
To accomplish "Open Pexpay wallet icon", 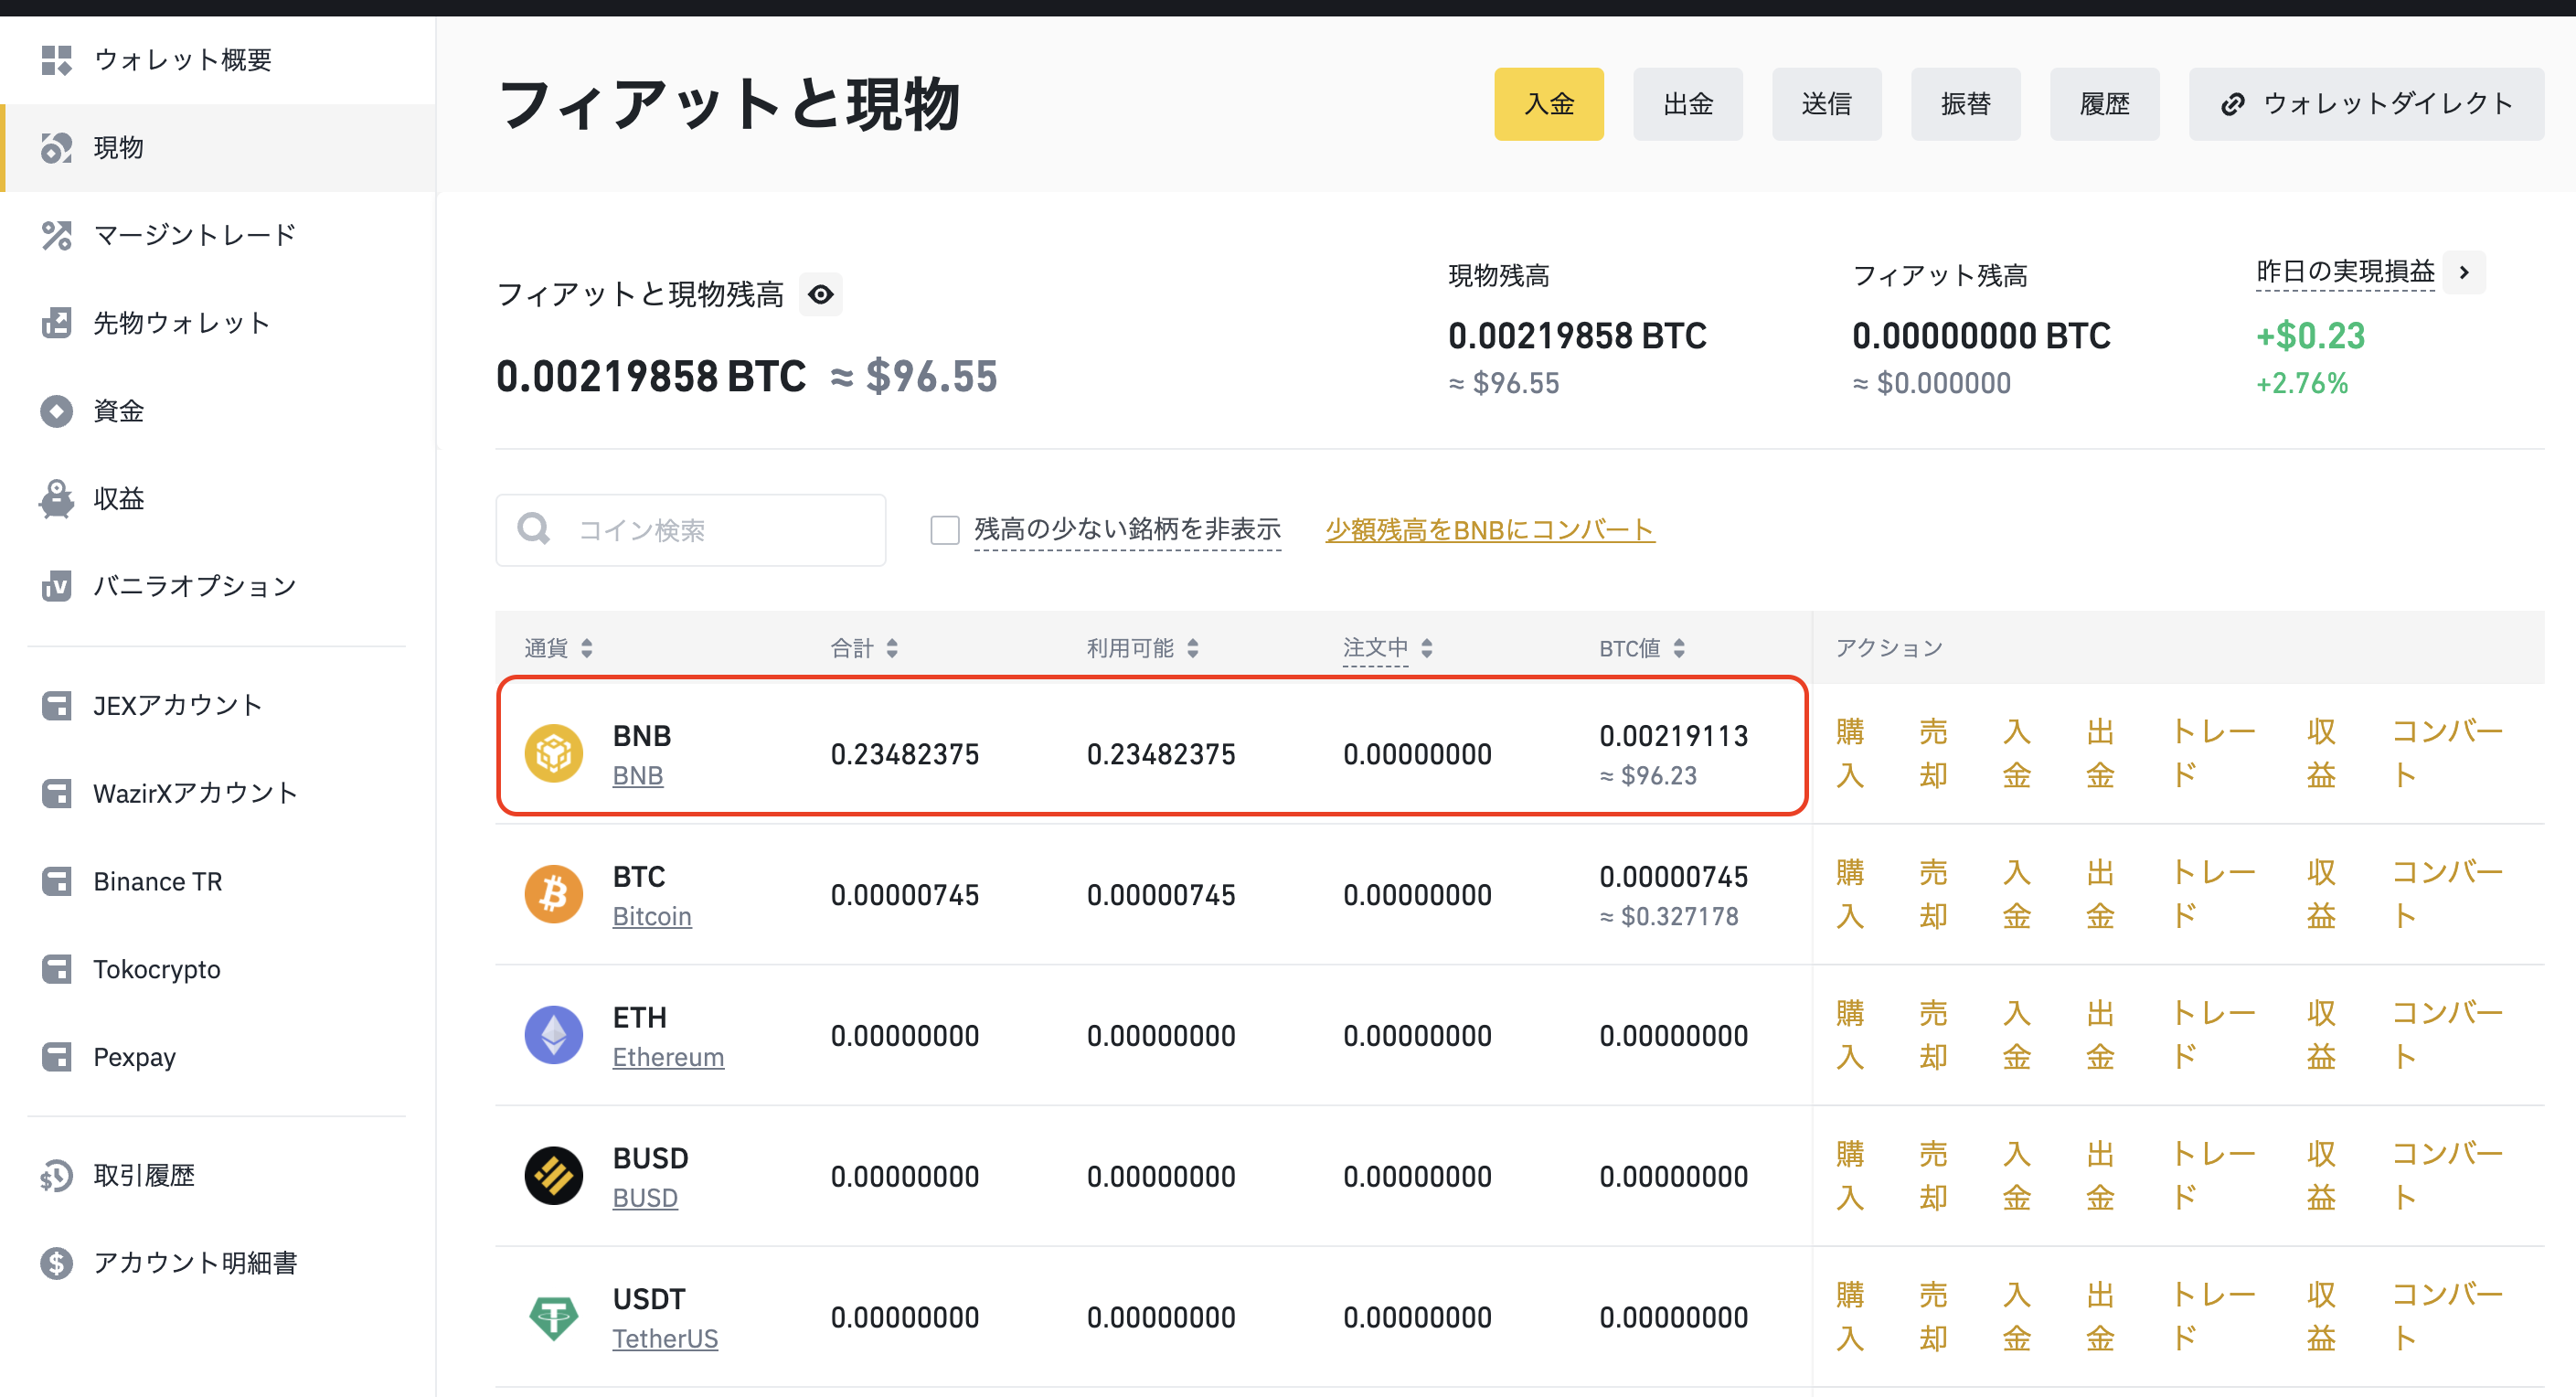I will [x=57, y=1057].
